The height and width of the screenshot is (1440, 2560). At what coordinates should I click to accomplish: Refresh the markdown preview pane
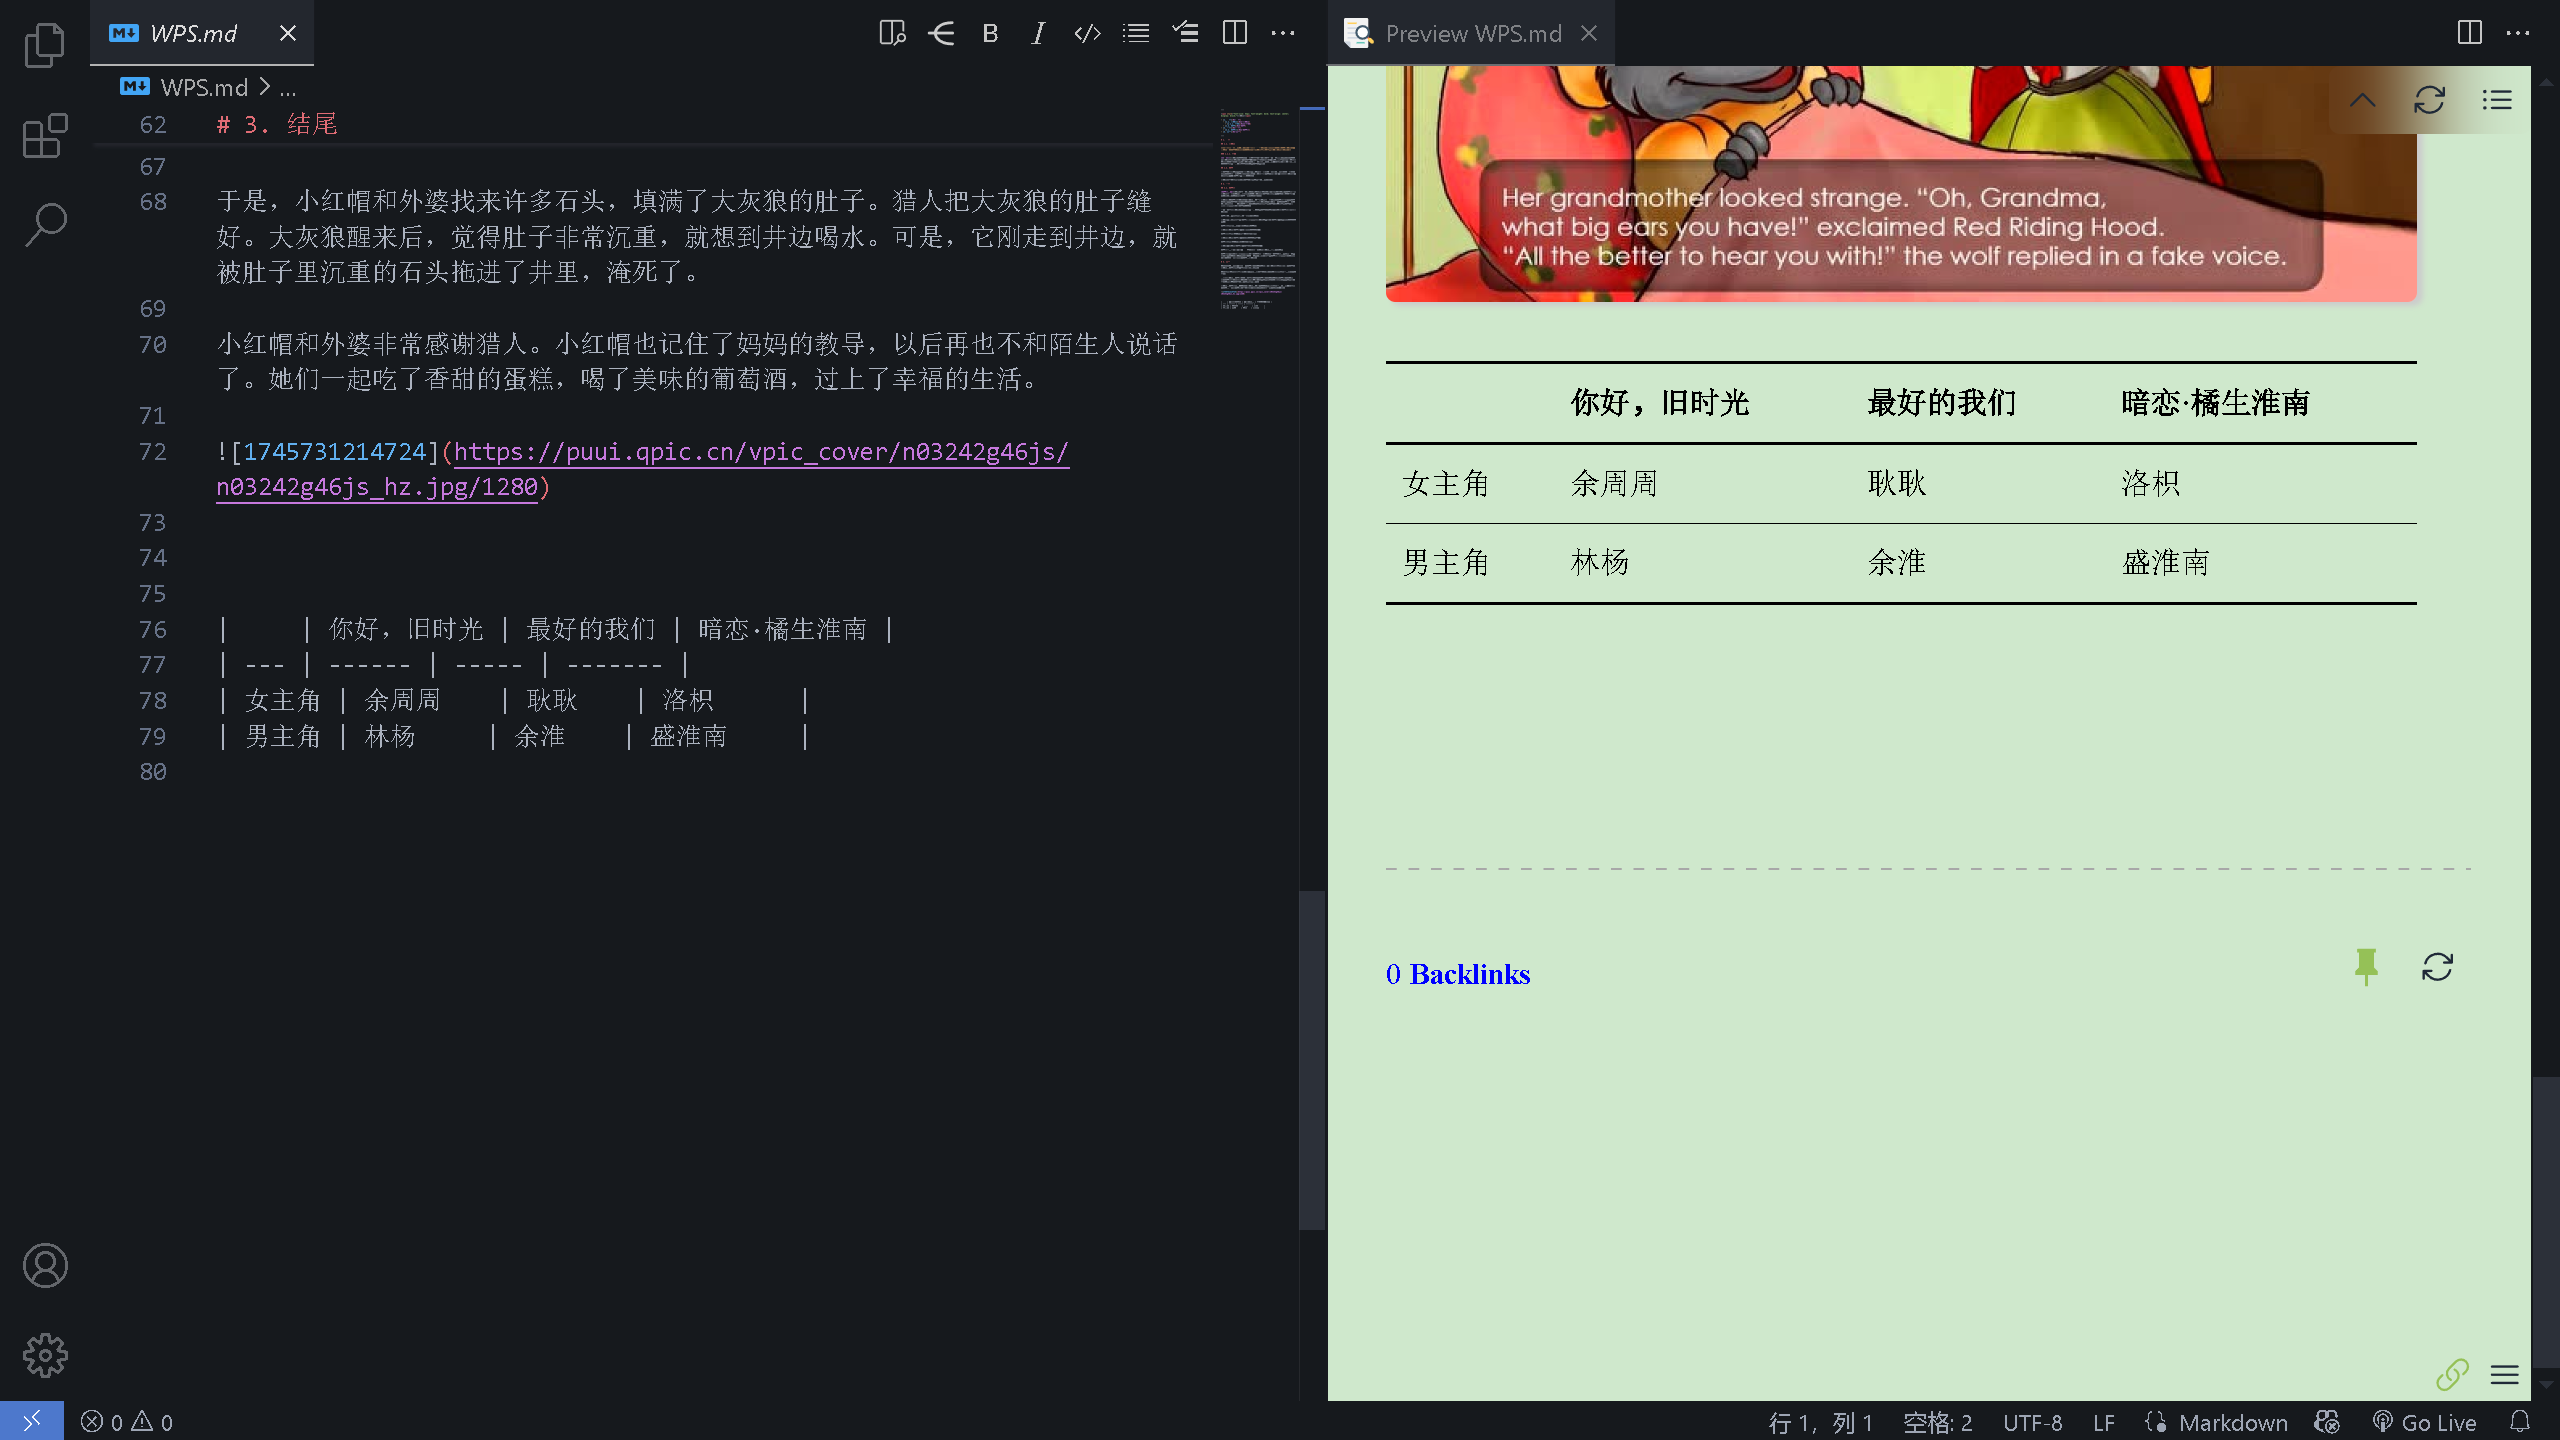[x=2428, y=100]
